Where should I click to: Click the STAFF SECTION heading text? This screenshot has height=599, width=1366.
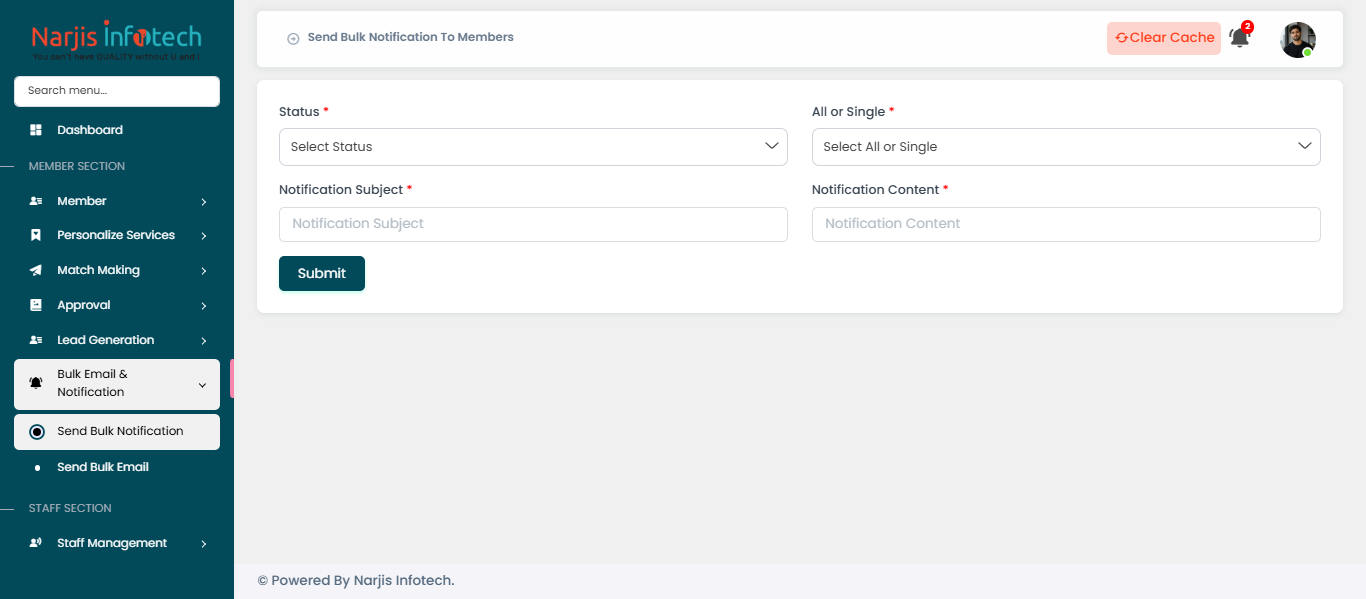(x=70, y=508)
